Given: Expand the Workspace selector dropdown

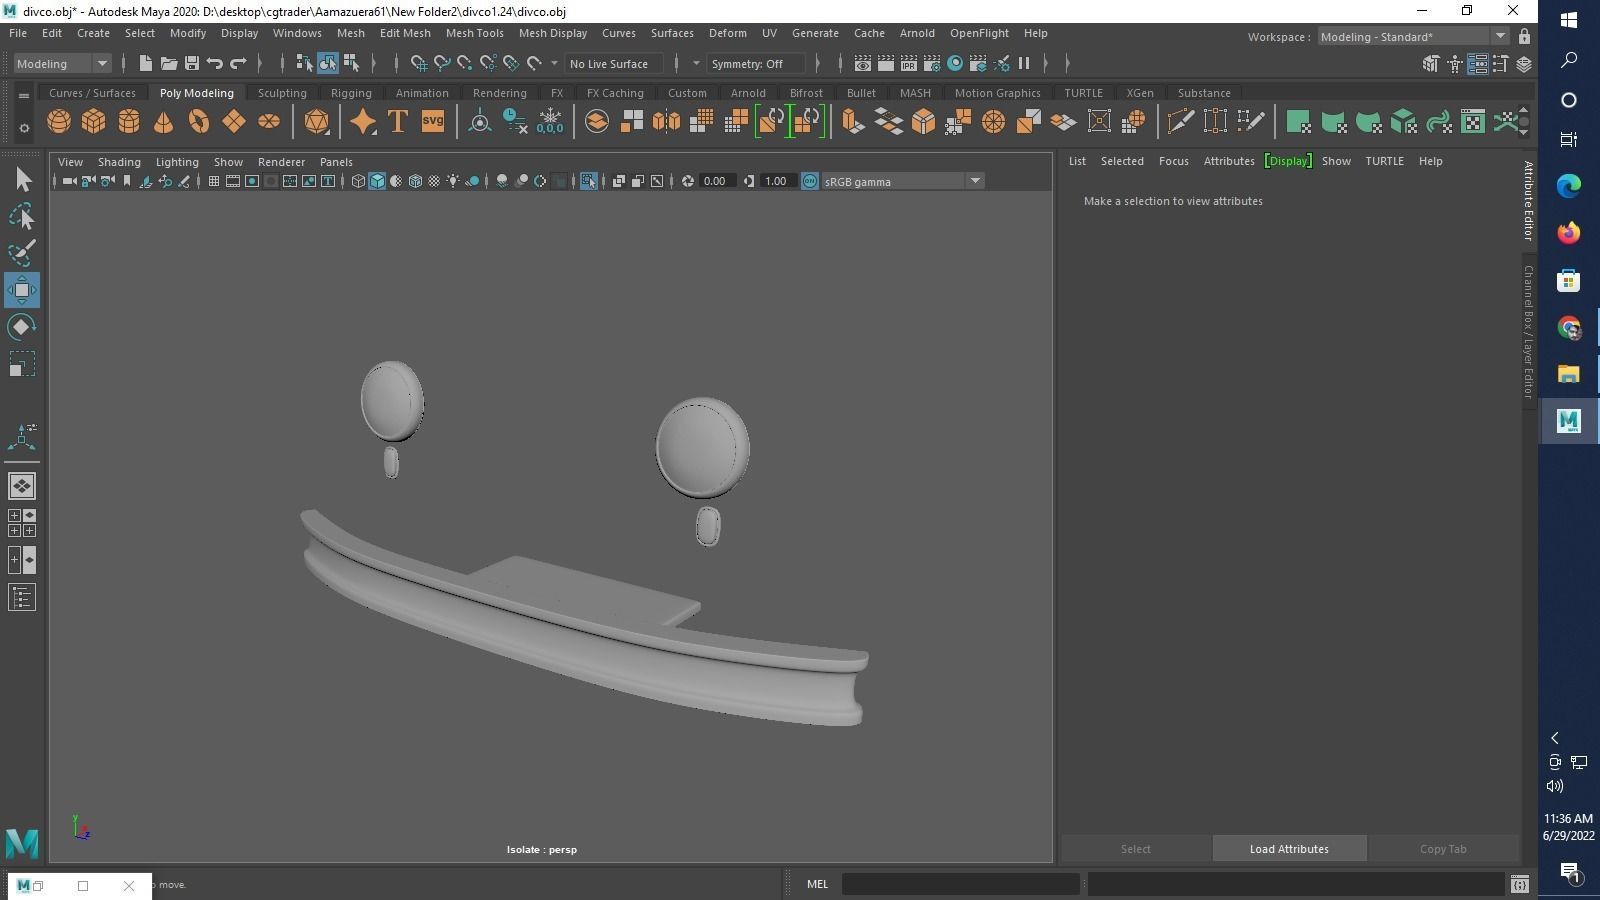Looking at the screenshot, I should point(1500,37).
